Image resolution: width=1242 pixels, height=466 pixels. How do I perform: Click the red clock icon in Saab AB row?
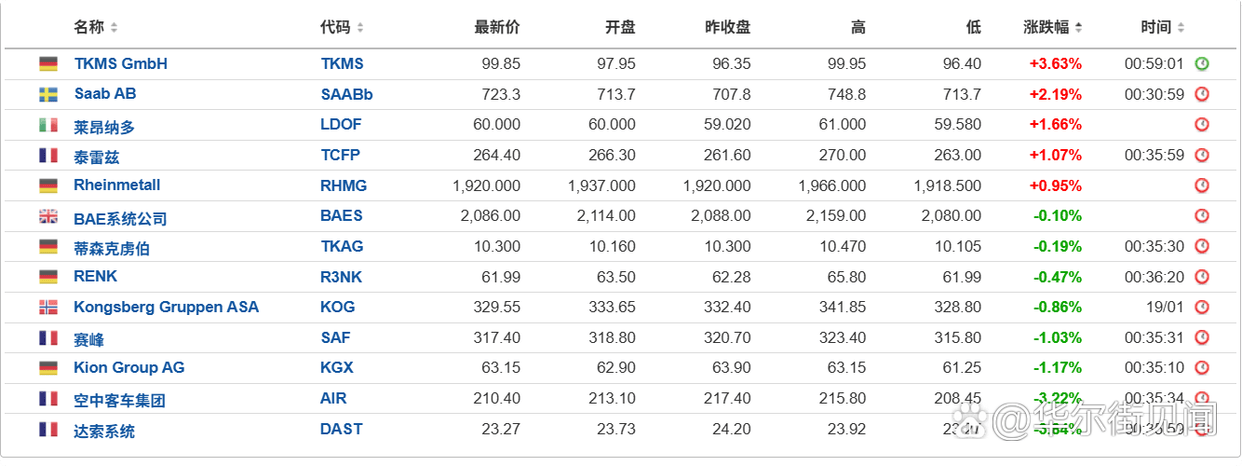(x=1202, y=95)
